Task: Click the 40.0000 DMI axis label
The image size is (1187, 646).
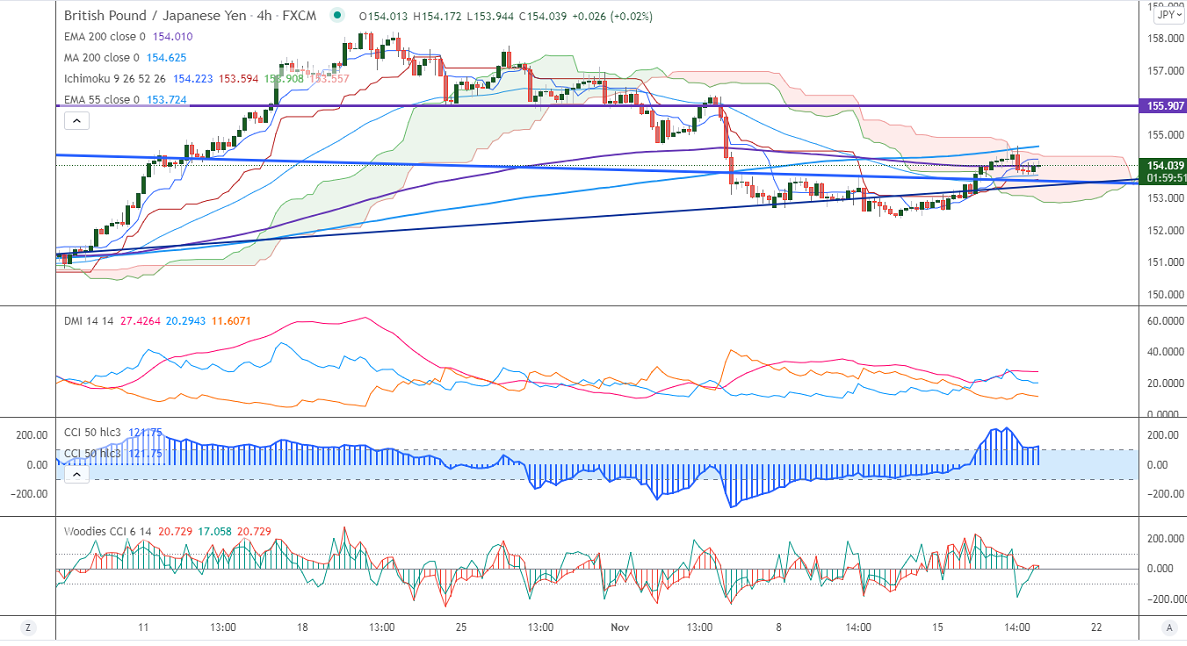Action: [1165, 352]
